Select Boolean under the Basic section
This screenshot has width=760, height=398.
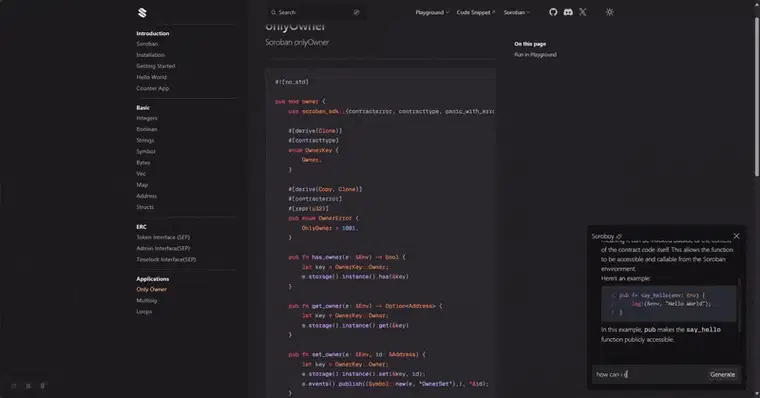coord(147,129)
